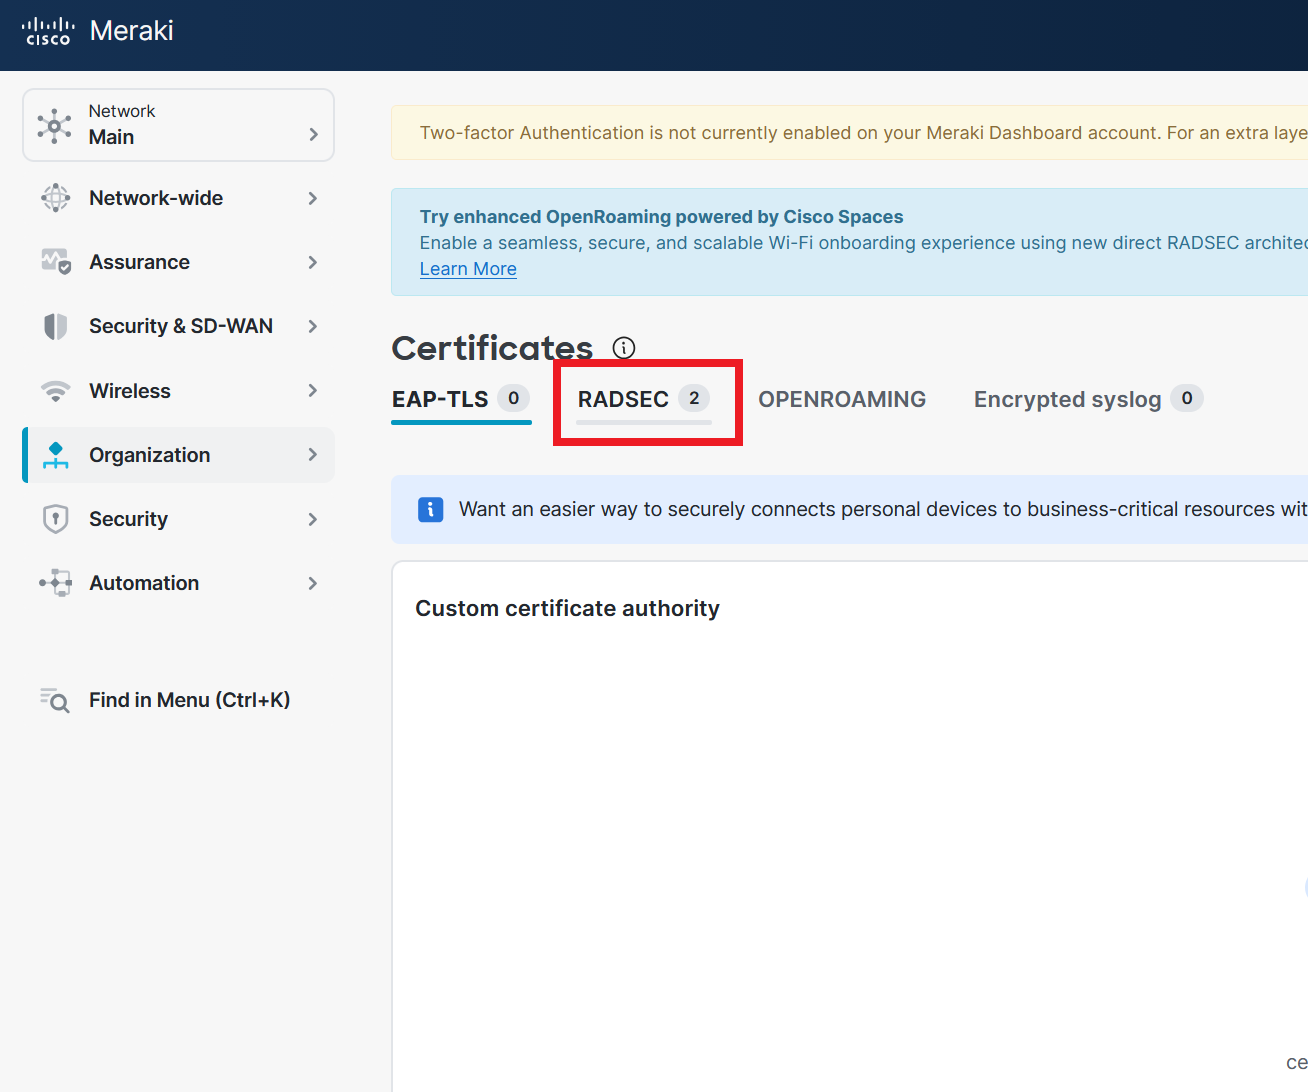Screen dimensions: 1308x1092
Task: Open Find in Menu (Ctrl+K)
Action: coord(178,700)
